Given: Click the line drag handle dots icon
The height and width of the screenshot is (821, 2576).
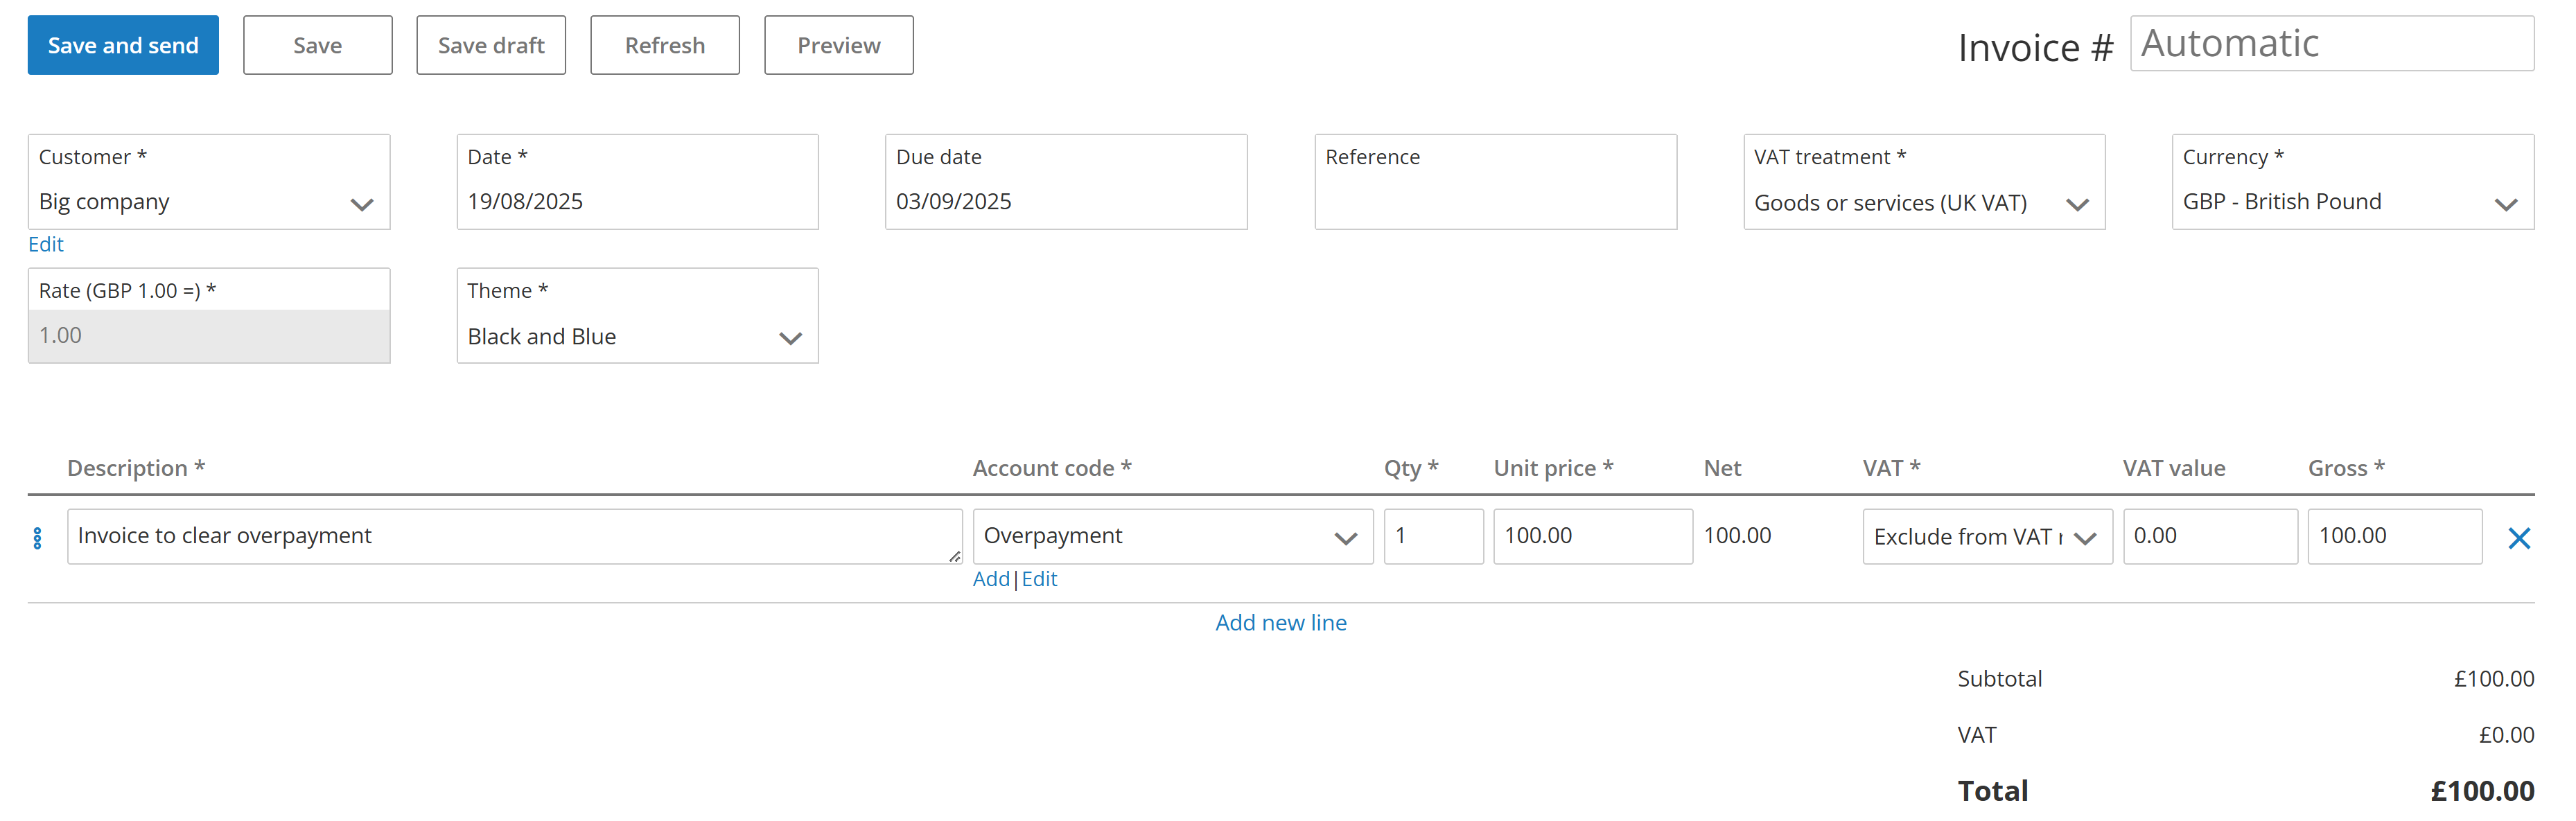Looking at the screenshot, I should (37, 538).
